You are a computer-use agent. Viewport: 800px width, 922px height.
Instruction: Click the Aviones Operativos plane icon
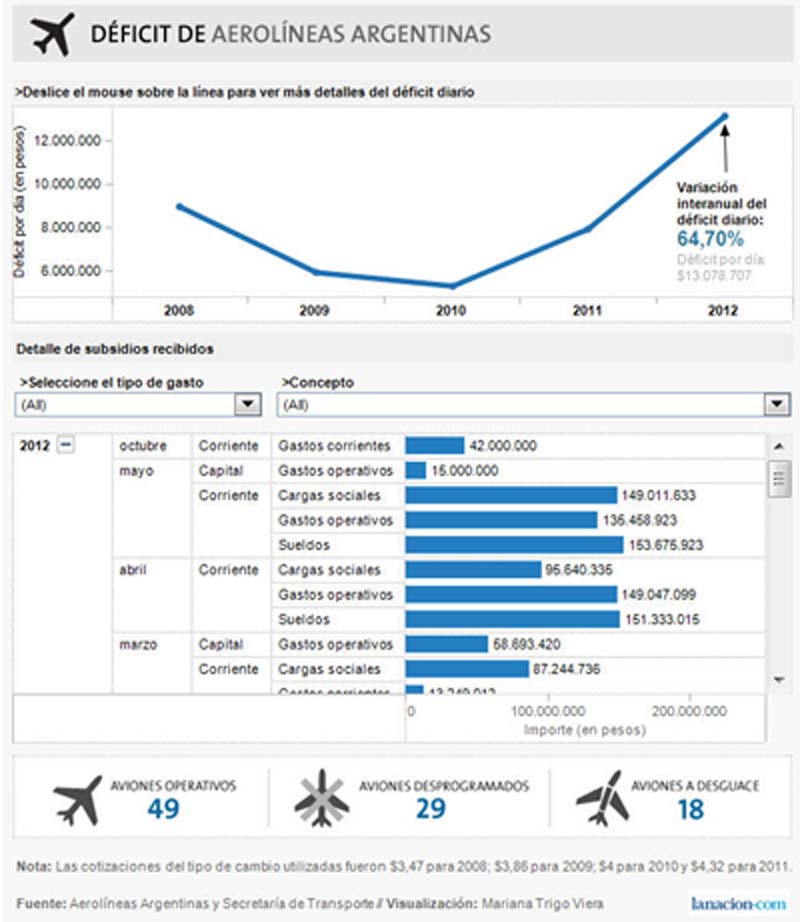[77, 800]
